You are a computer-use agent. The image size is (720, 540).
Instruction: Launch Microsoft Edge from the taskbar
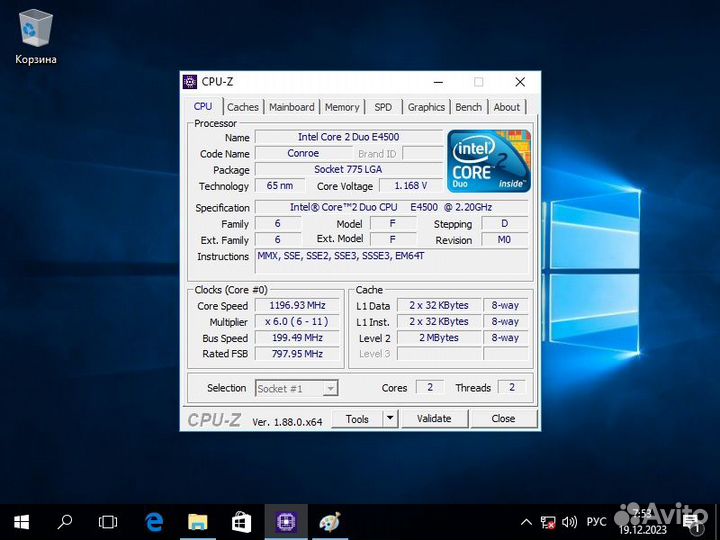coord(154,522)
